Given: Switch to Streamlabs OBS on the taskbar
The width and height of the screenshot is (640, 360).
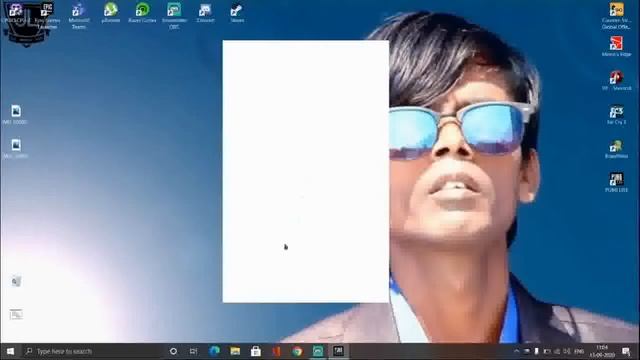Looking at the screenshot, I should coord(318,351).
